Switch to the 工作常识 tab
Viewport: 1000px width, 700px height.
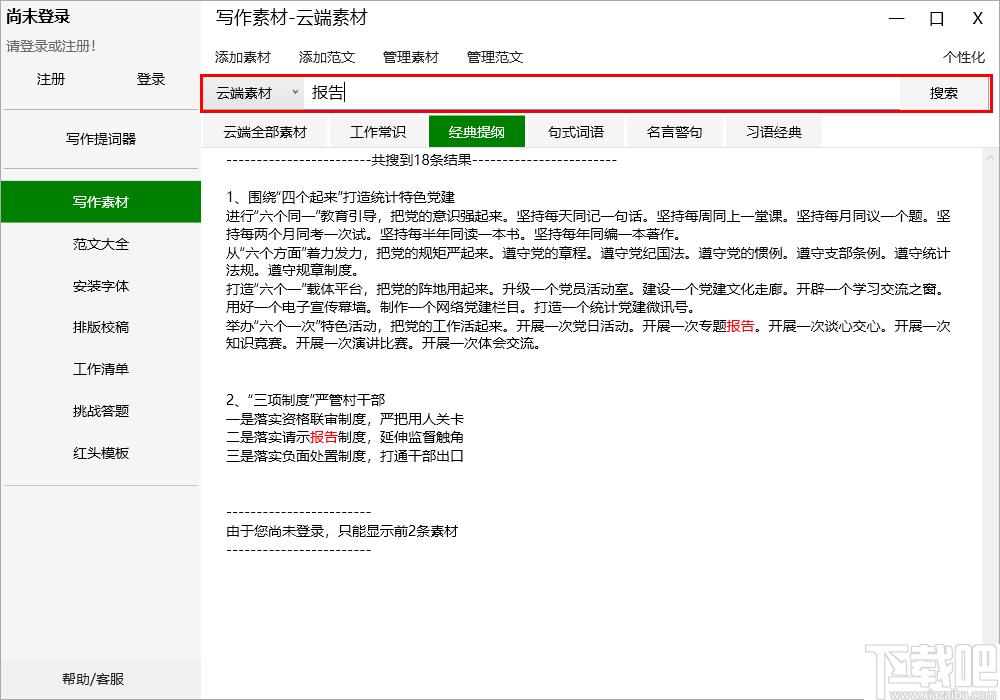(378, 132)
